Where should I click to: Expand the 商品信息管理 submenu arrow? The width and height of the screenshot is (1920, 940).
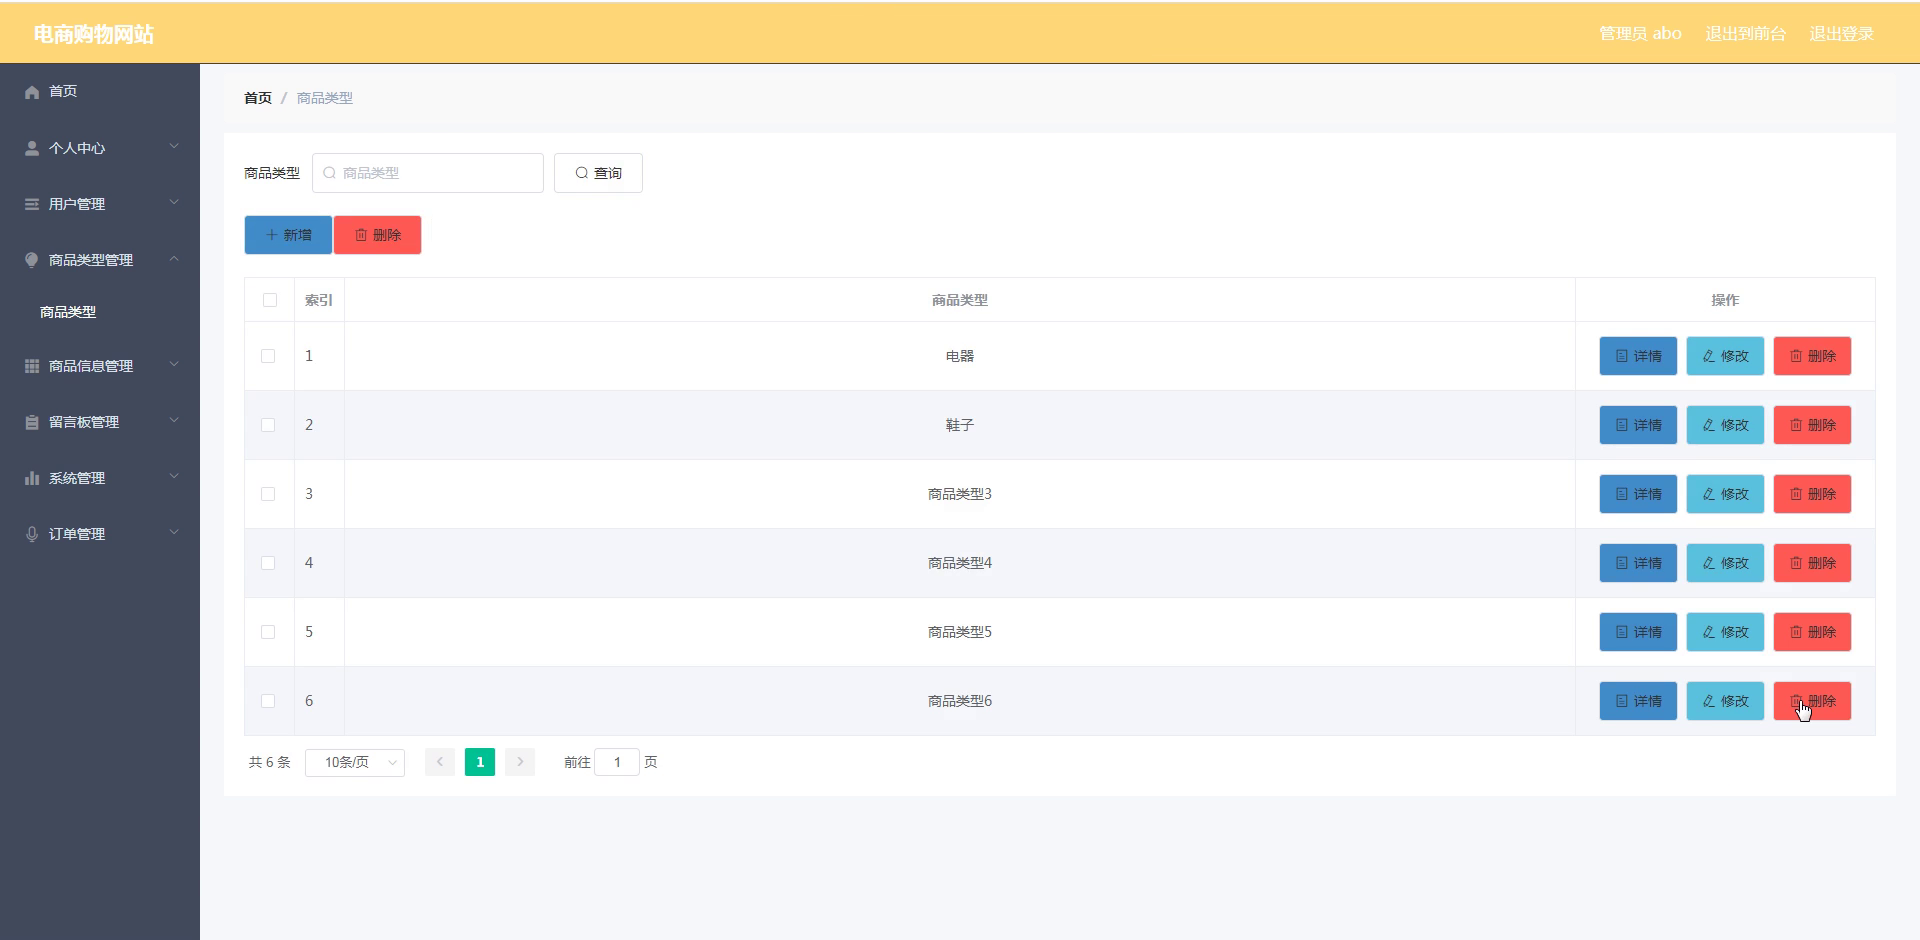point(174,365)
